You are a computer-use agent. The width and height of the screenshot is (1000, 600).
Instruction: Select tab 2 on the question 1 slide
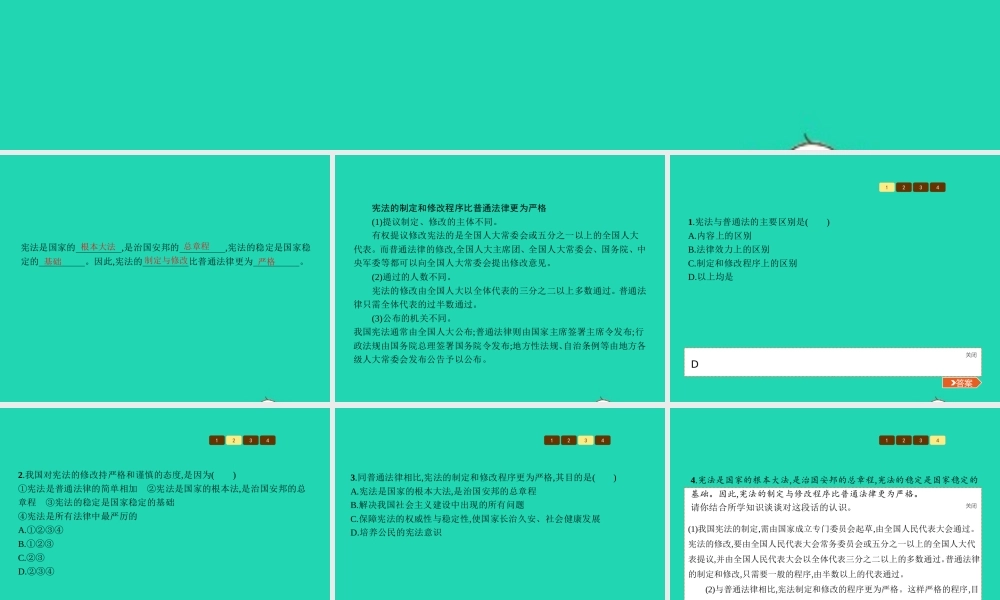[904, 187]
